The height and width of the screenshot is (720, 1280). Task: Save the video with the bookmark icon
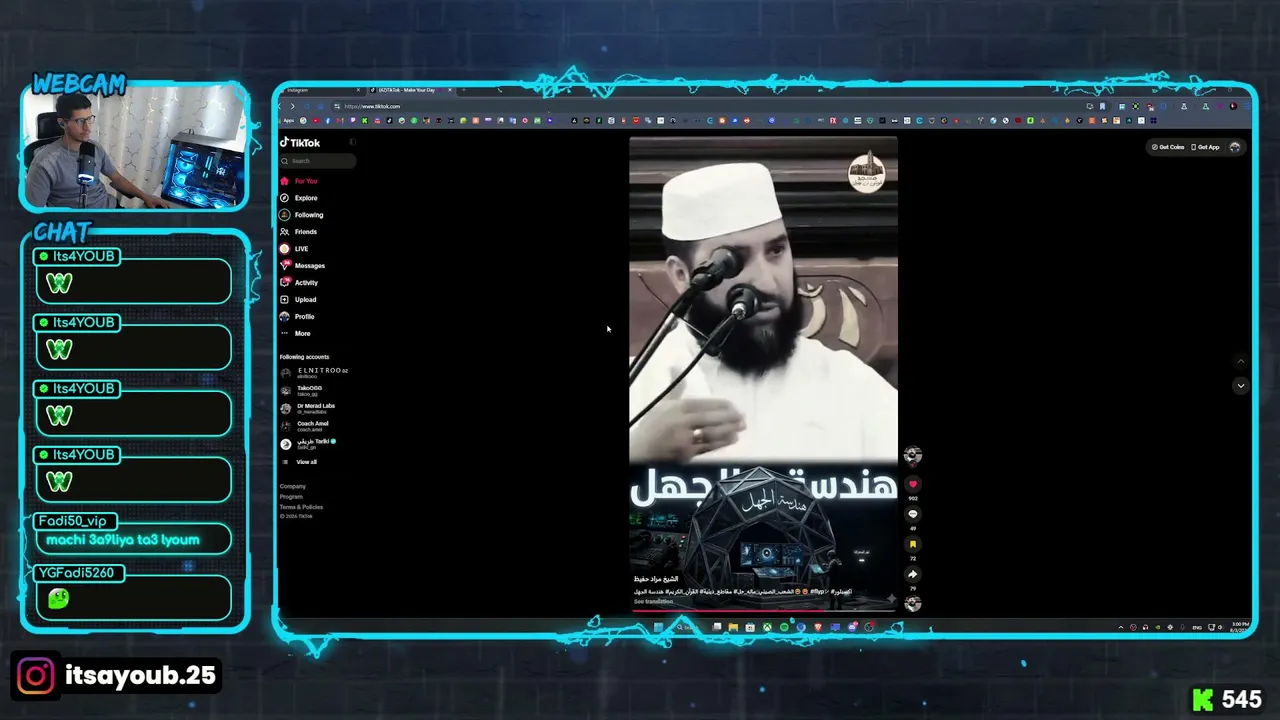pyautogui.click(x=912, y=544)
